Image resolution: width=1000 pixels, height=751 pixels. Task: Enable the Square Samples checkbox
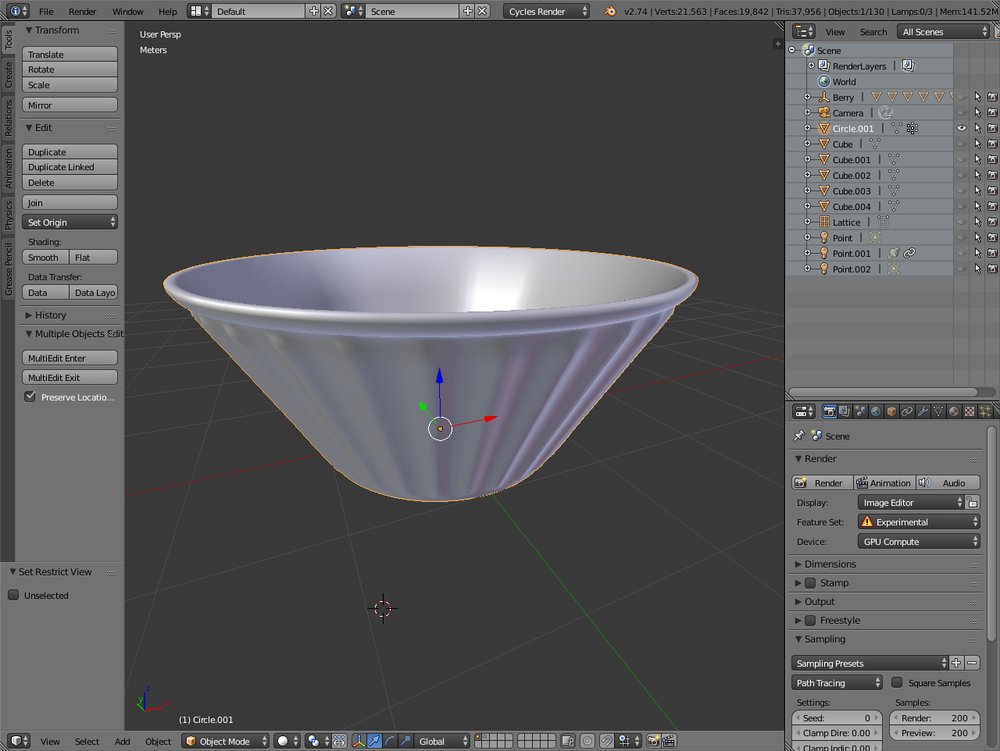[x=897, y=683]
